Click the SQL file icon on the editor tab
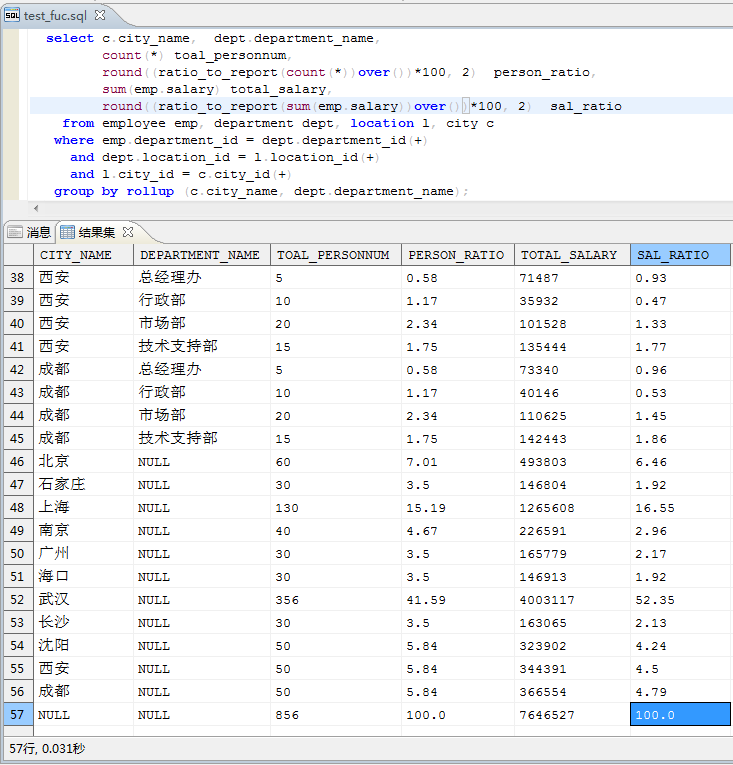The height and width of the screenshot is (765, 733). [12, 15]
